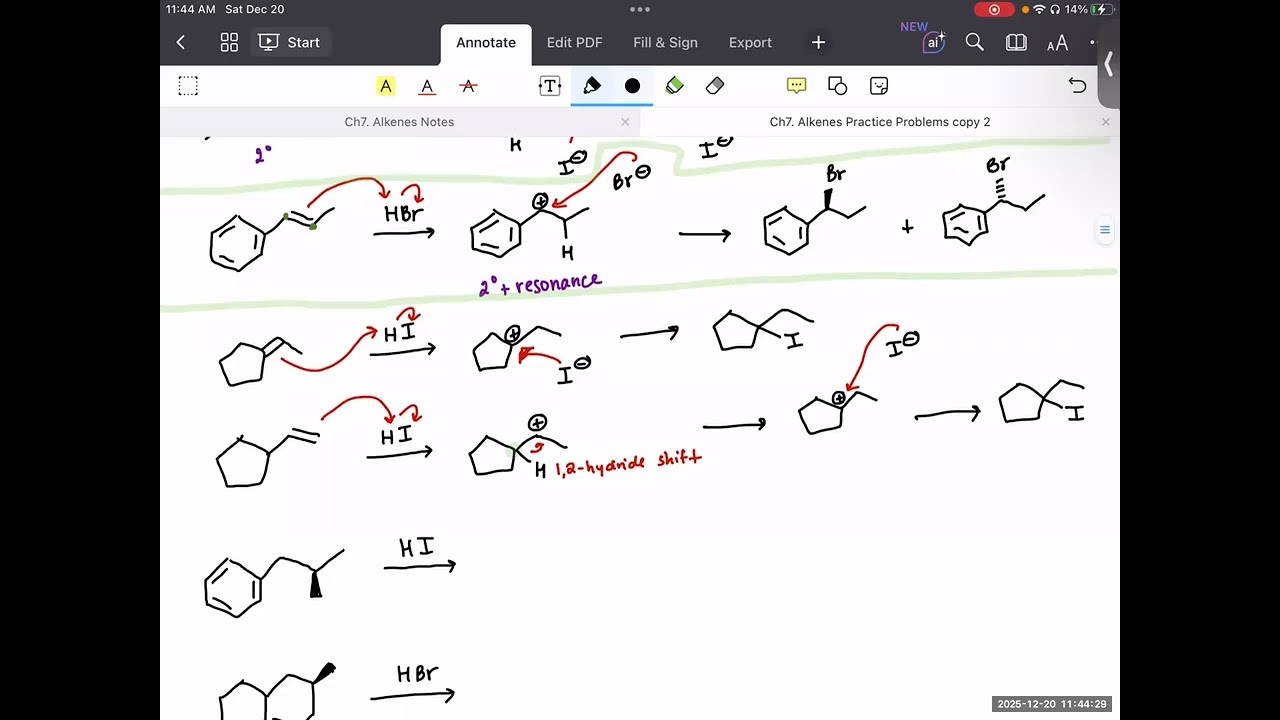Tap the side panel pull handle
The width and height of the screenshot is (1280, 720).
click(1108, 64)
